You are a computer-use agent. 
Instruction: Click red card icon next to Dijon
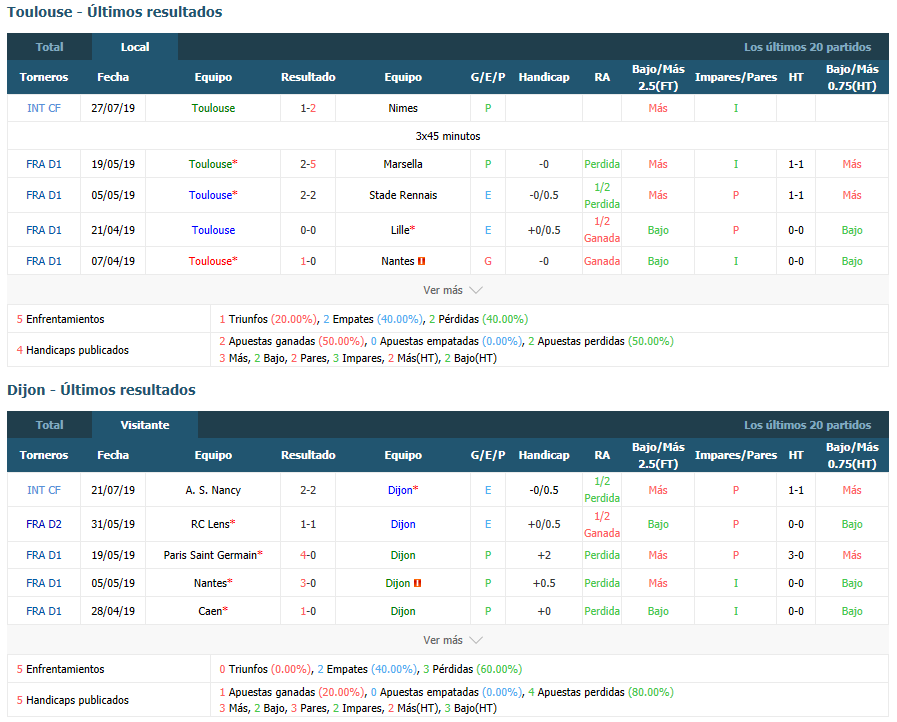tap(418, 584)
